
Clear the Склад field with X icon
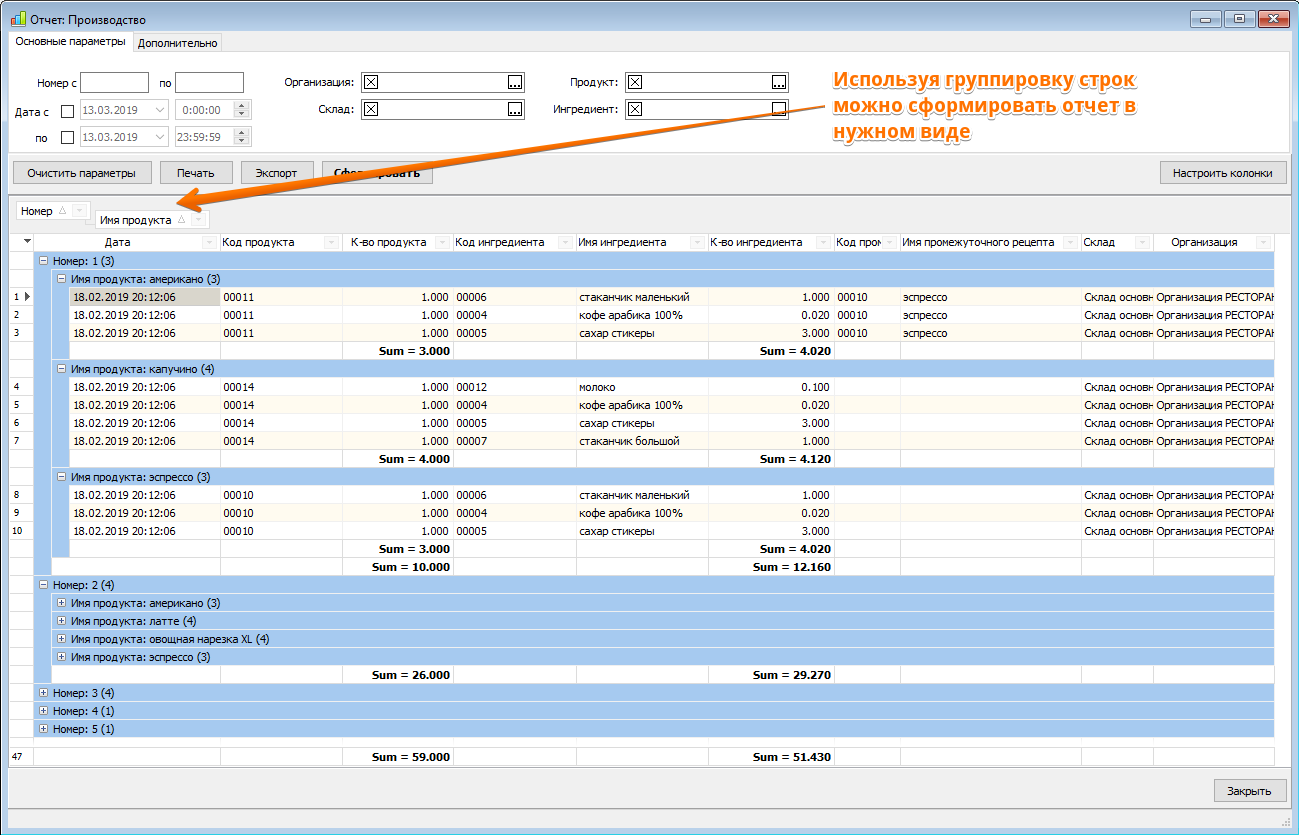pyautogui.click(x=370, y=109)
